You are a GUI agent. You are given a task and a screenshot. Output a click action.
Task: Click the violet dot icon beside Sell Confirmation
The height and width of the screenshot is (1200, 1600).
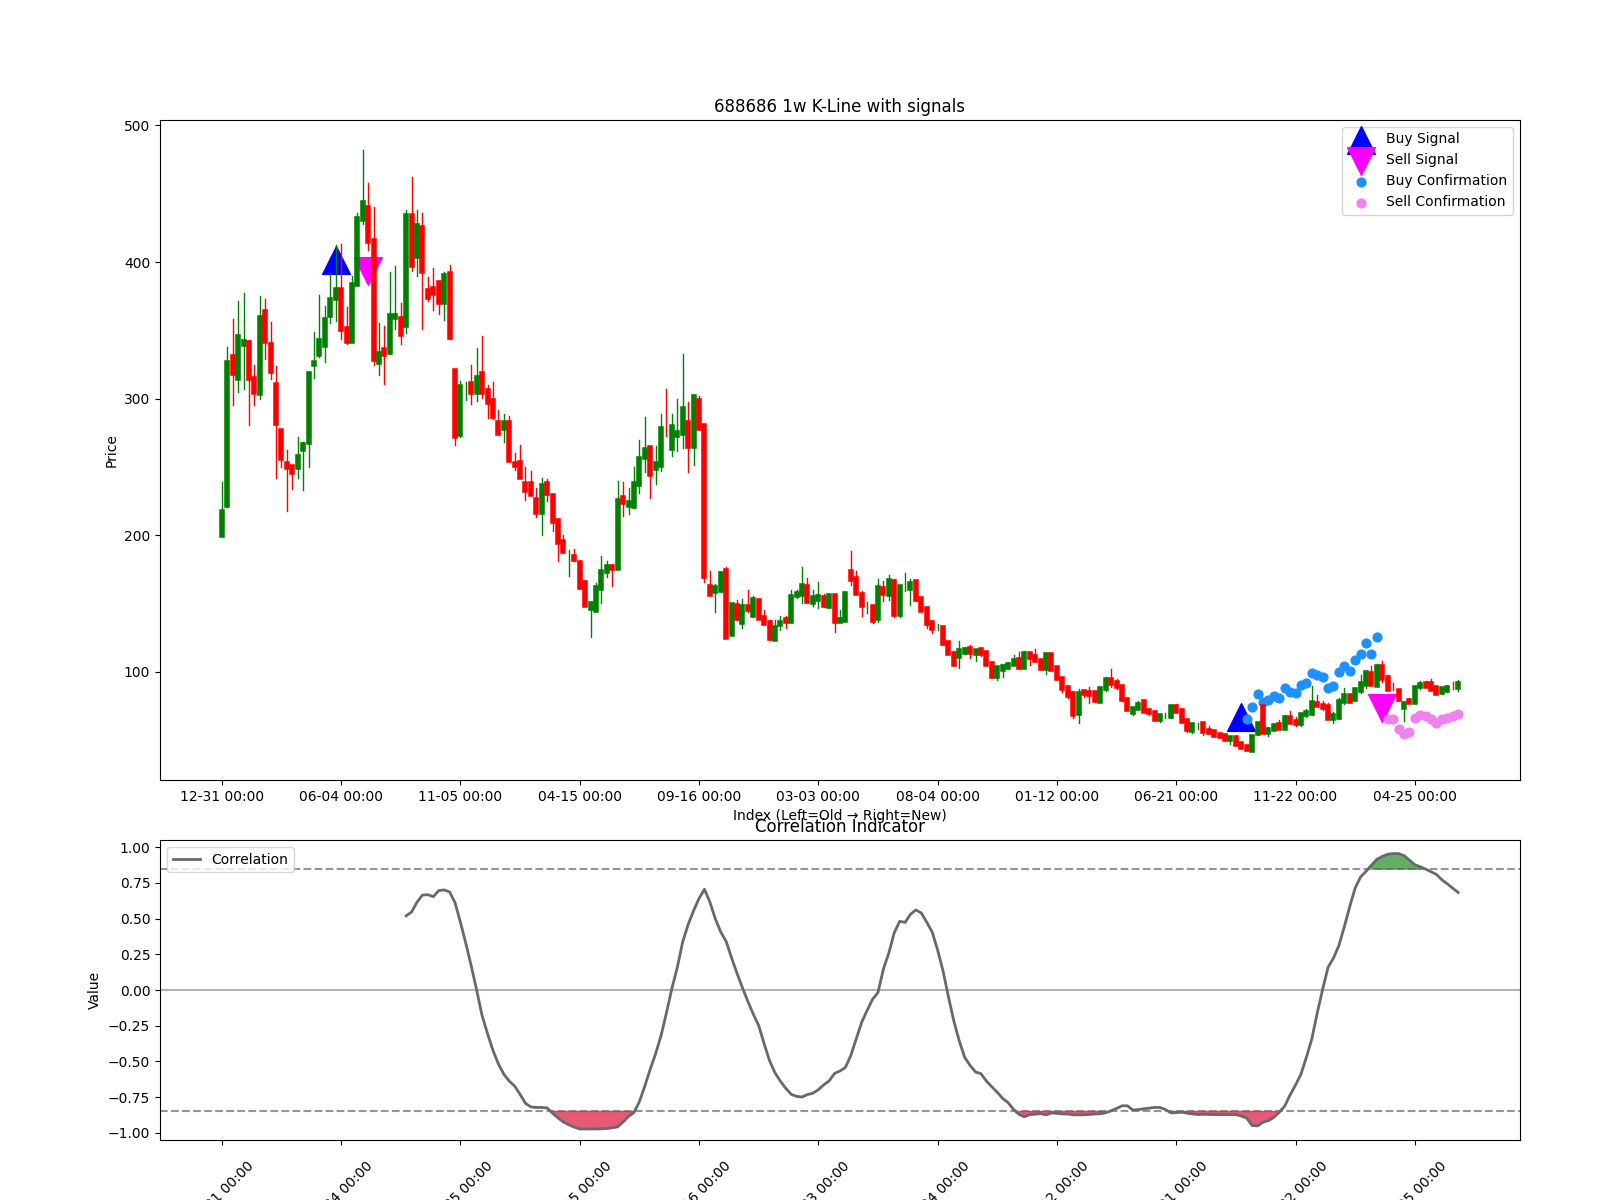[x=1361, y=203]
